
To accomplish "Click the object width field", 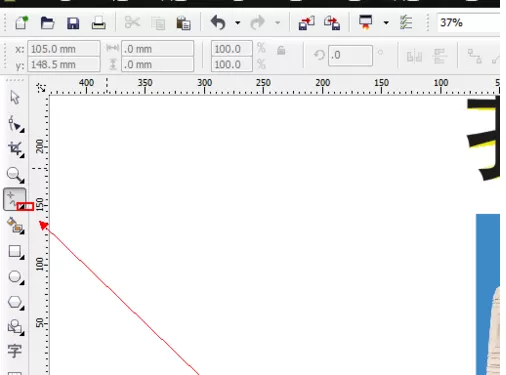I will [x=157, y=49].
